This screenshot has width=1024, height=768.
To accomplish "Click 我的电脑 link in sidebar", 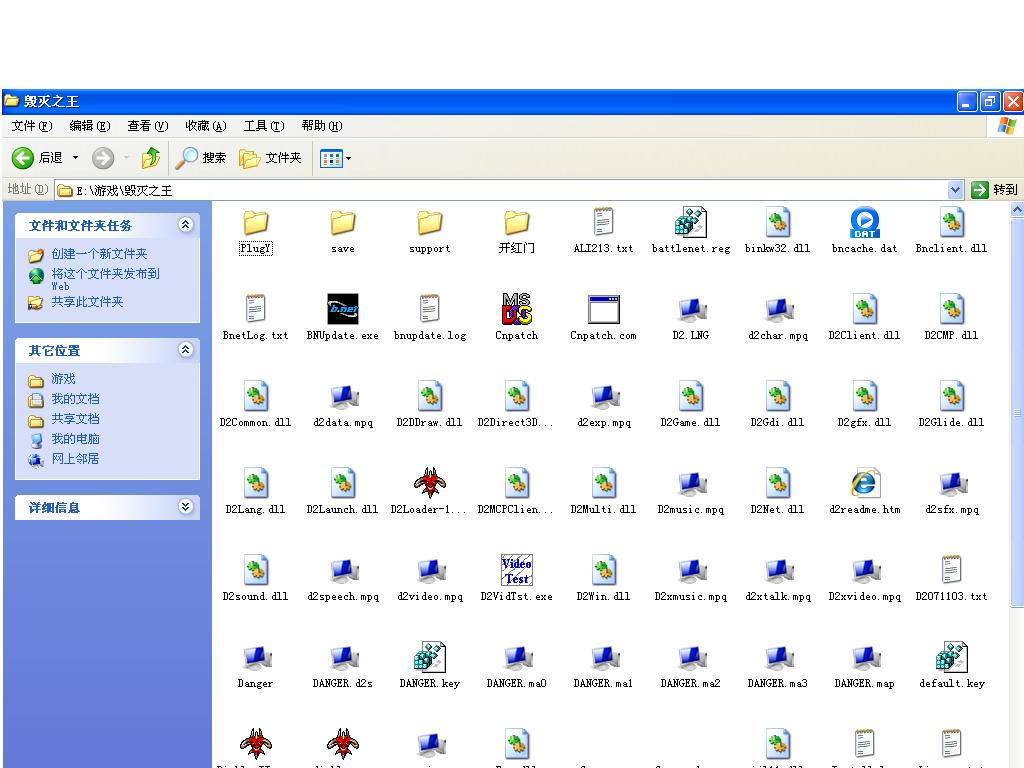I will [75, 439].
